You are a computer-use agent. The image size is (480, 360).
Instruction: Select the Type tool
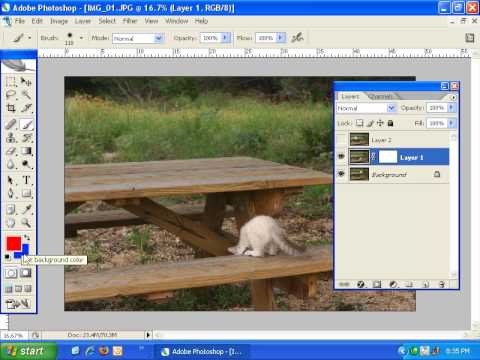(26, 180)
